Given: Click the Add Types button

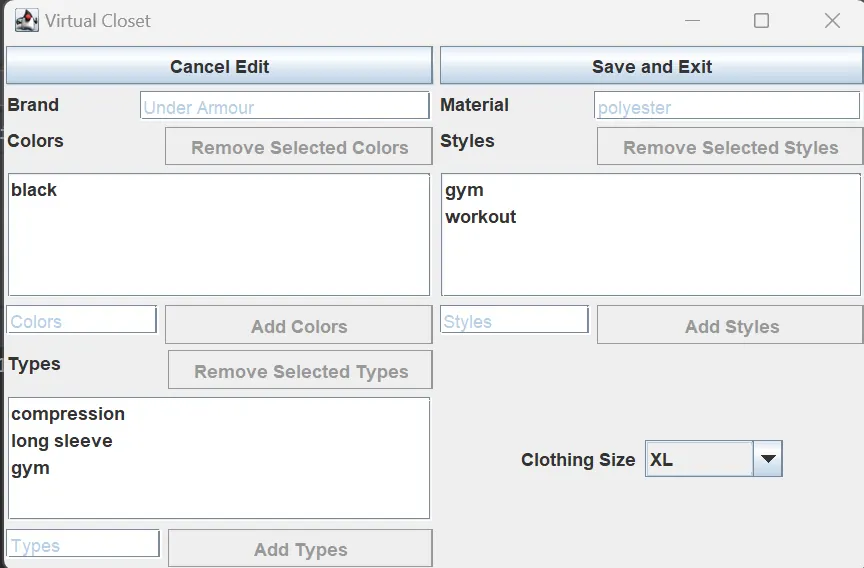Looking at the screenshot, I should (x=300, y=549).
